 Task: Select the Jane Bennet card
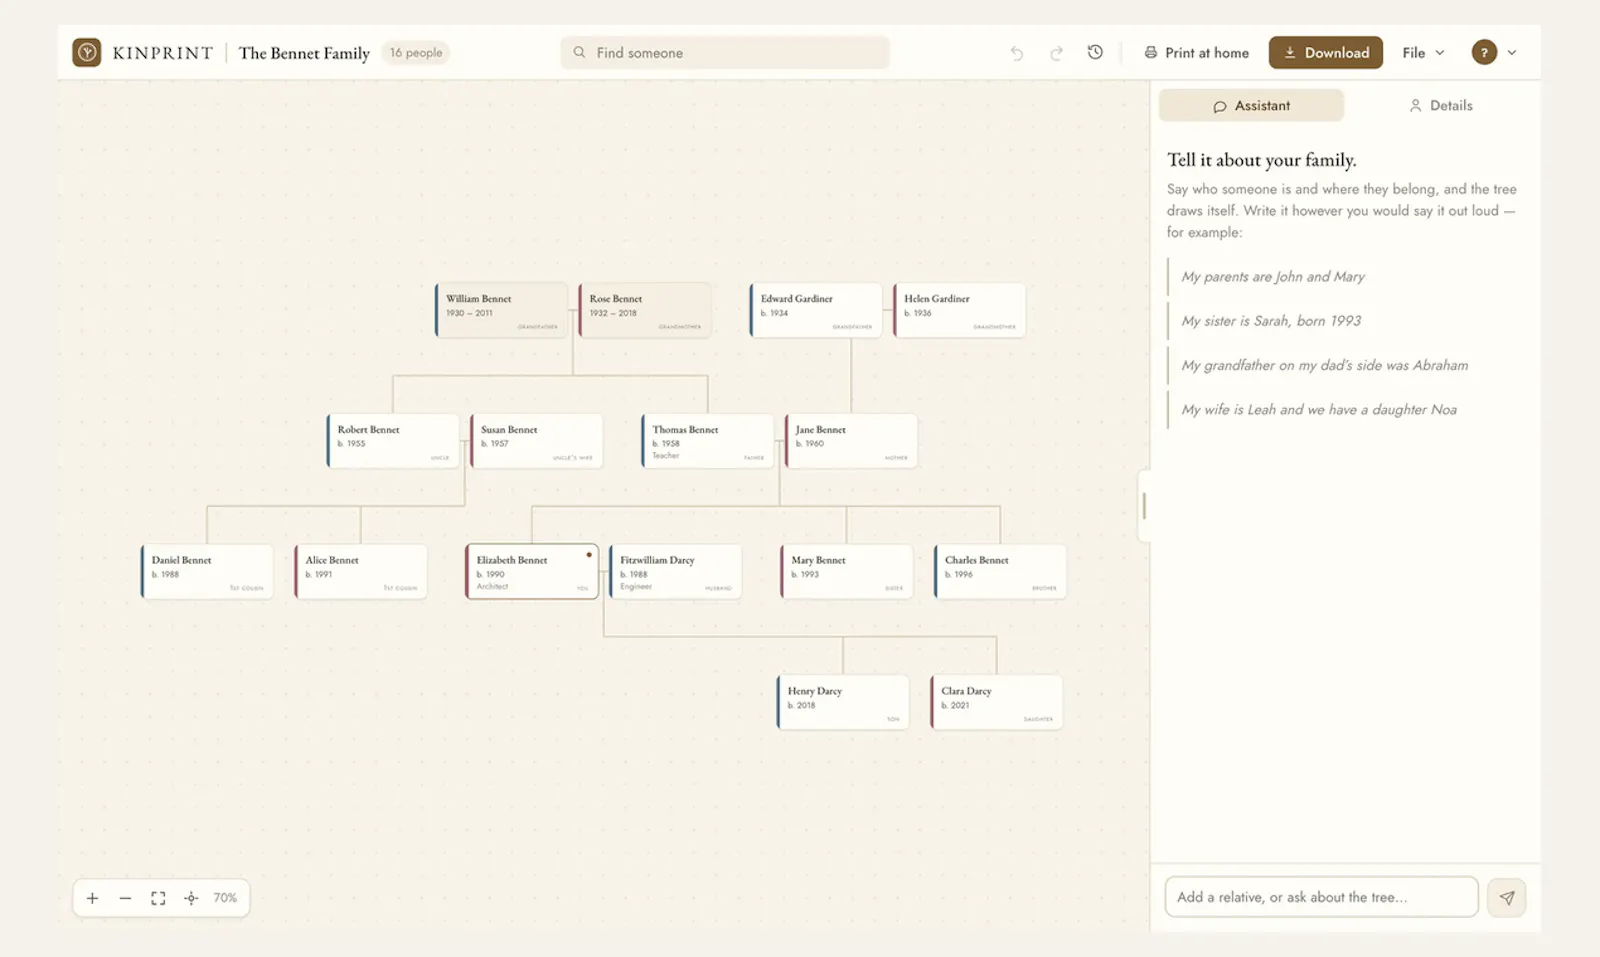[x=851, y=441]
